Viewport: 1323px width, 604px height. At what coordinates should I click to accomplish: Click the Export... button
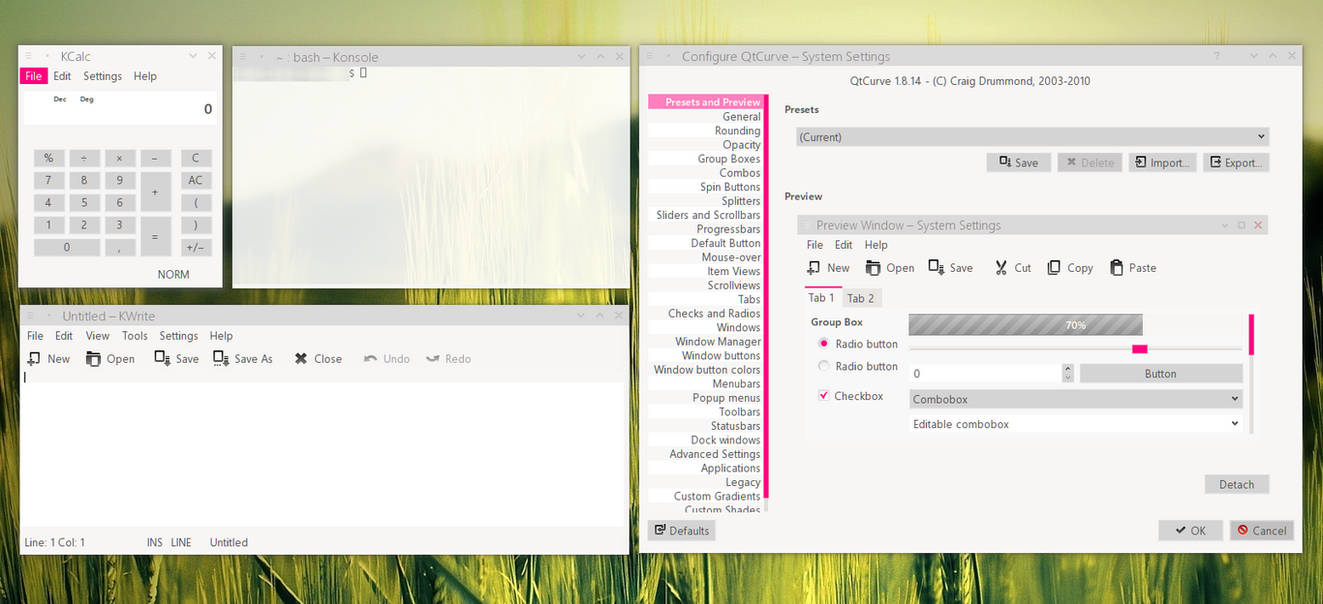1236,162
